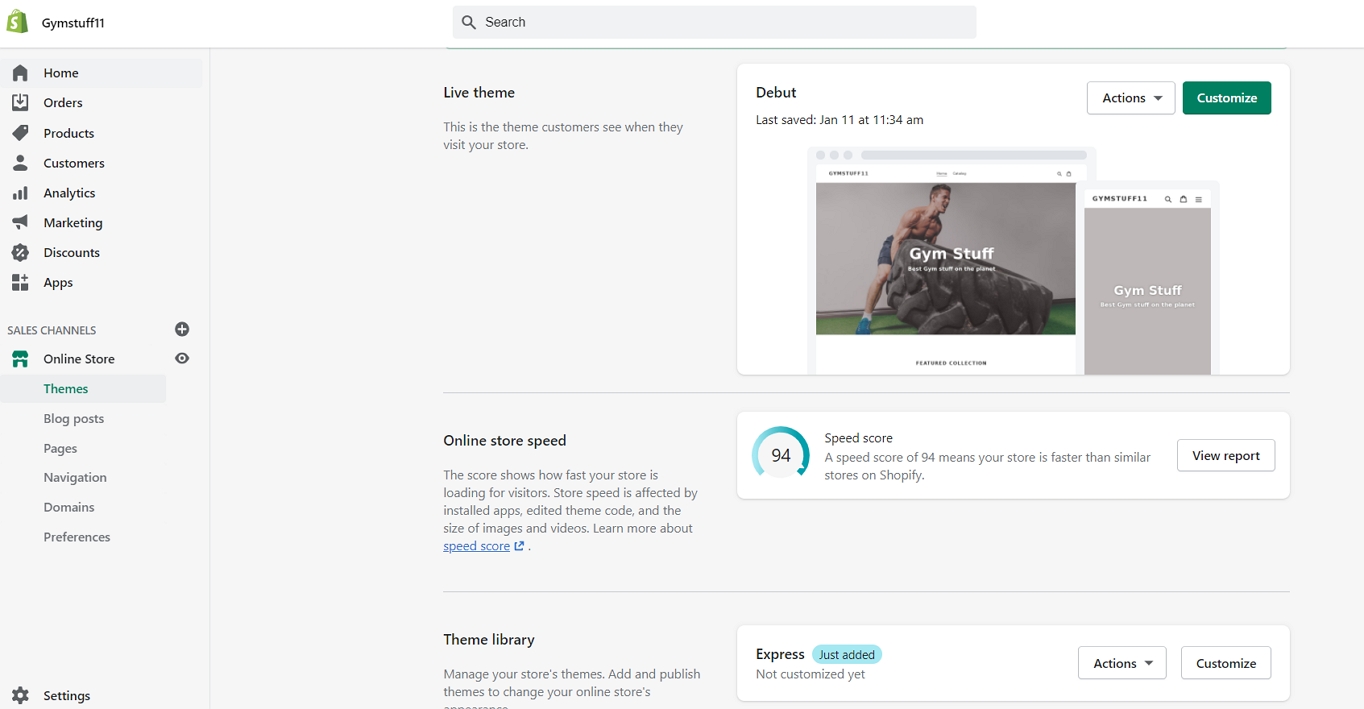Open Home via the house icon
The width and height of the screenshot is (1364, 709).
(x=20, y=73)
